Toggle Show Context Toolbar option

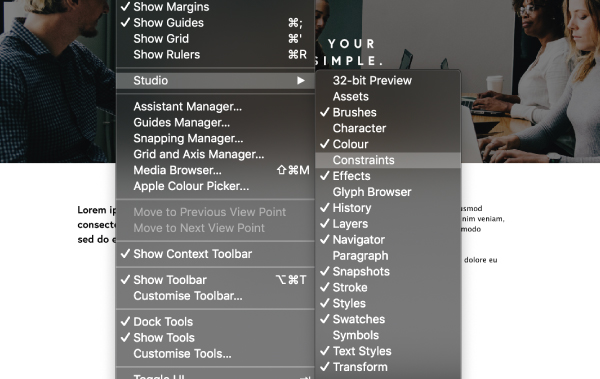215,254
